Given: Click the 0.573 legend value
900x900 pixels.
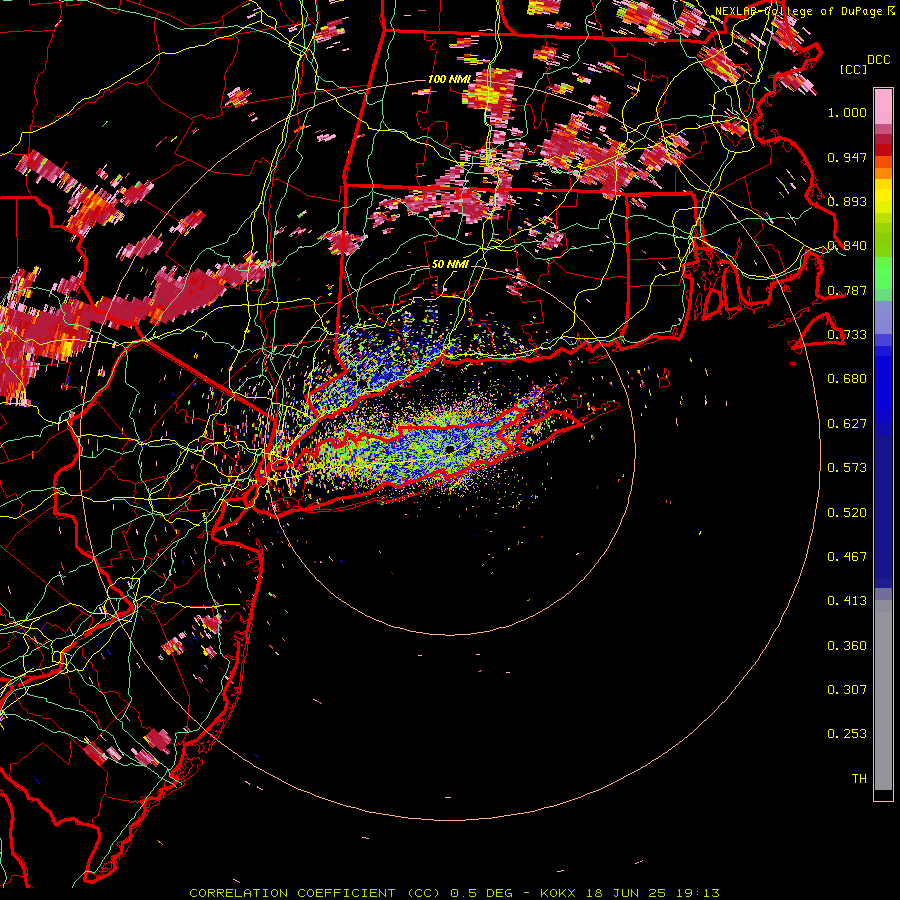Looking at the screenshot, I should click(x=847, y=468).
